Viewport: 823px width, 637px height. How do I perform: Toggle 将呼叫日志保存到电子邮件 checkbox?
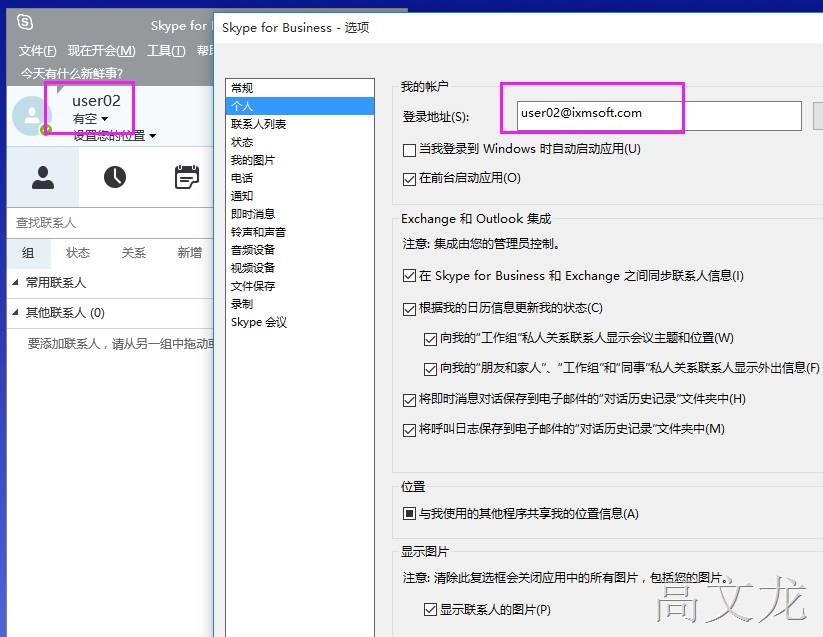click(409, 430)
